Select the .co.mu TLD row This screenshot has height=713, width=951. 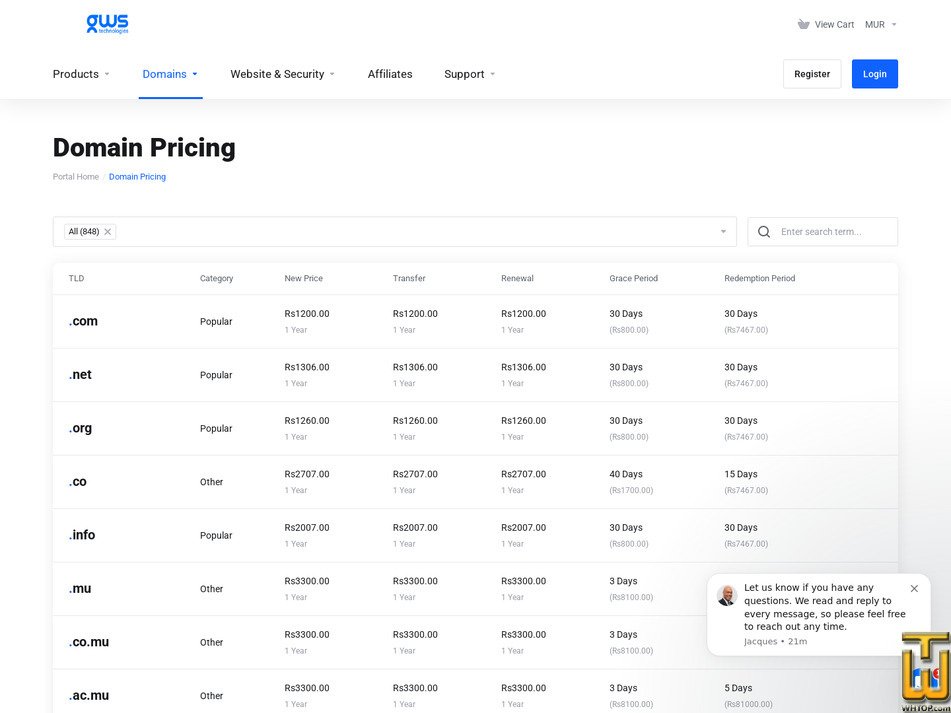(x=476, y=641)
